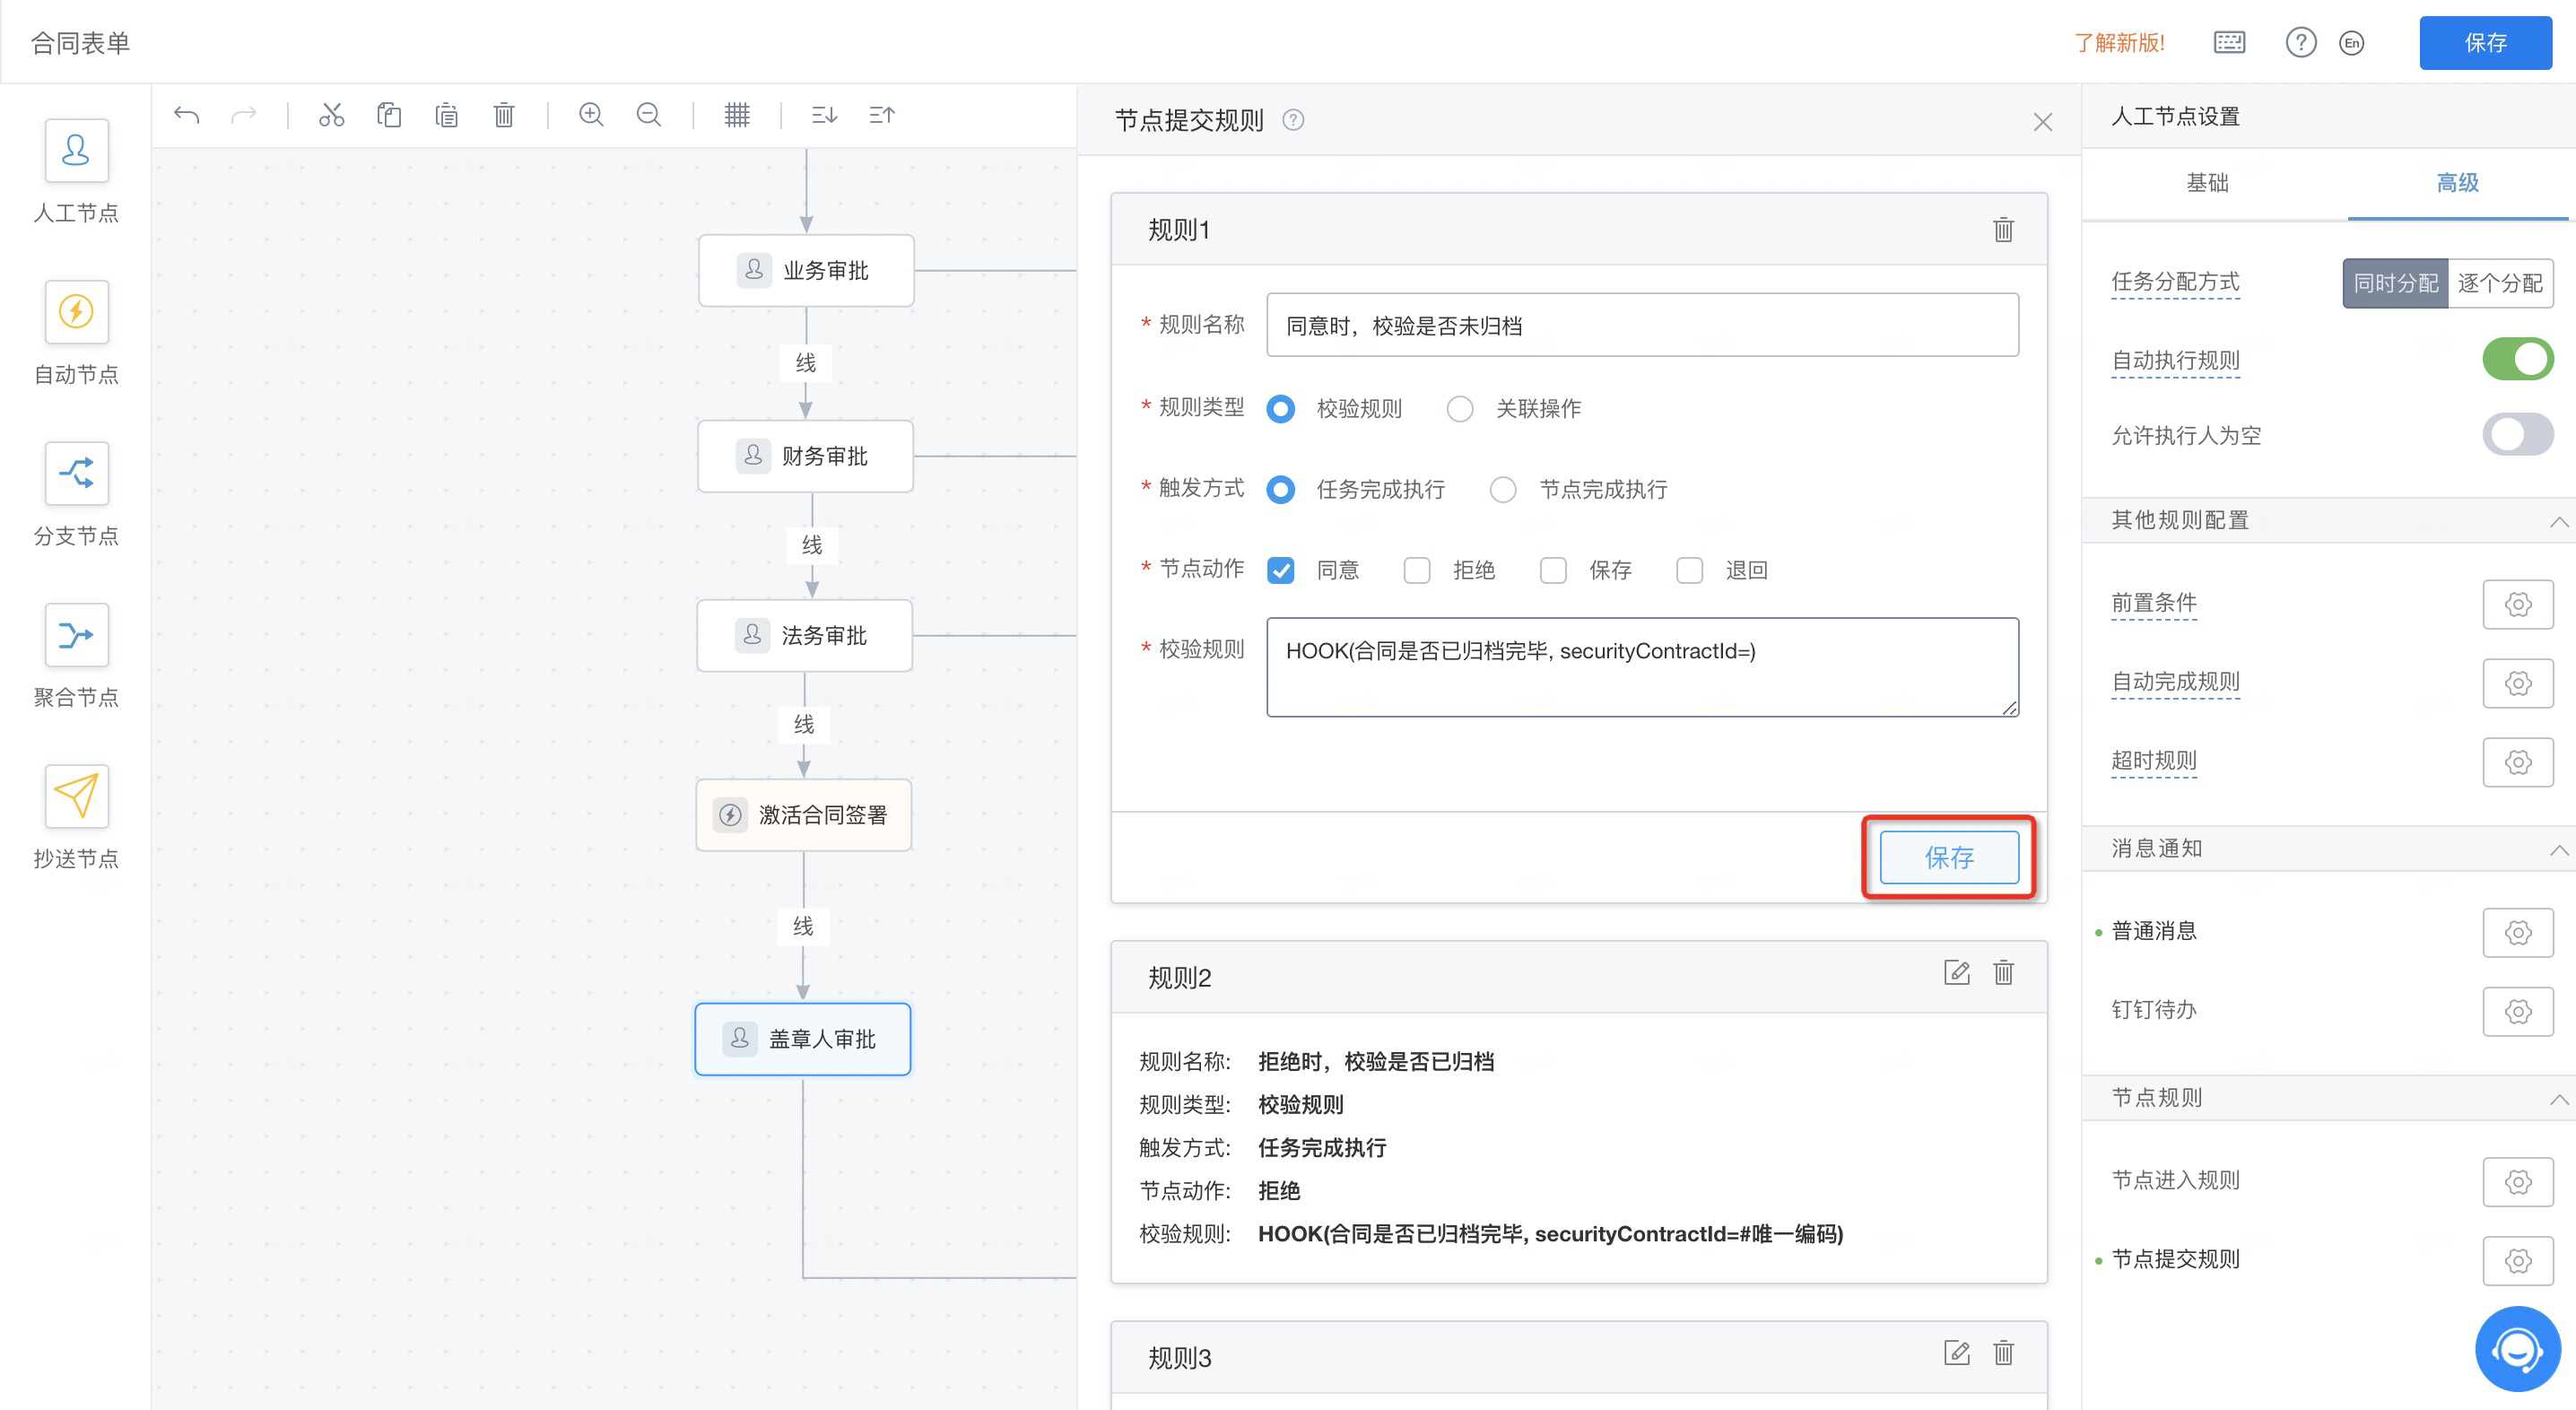Viewport: 2576px width, 1410px height.
Task: Click the scissors cut icon
Action: click(331, 115)
